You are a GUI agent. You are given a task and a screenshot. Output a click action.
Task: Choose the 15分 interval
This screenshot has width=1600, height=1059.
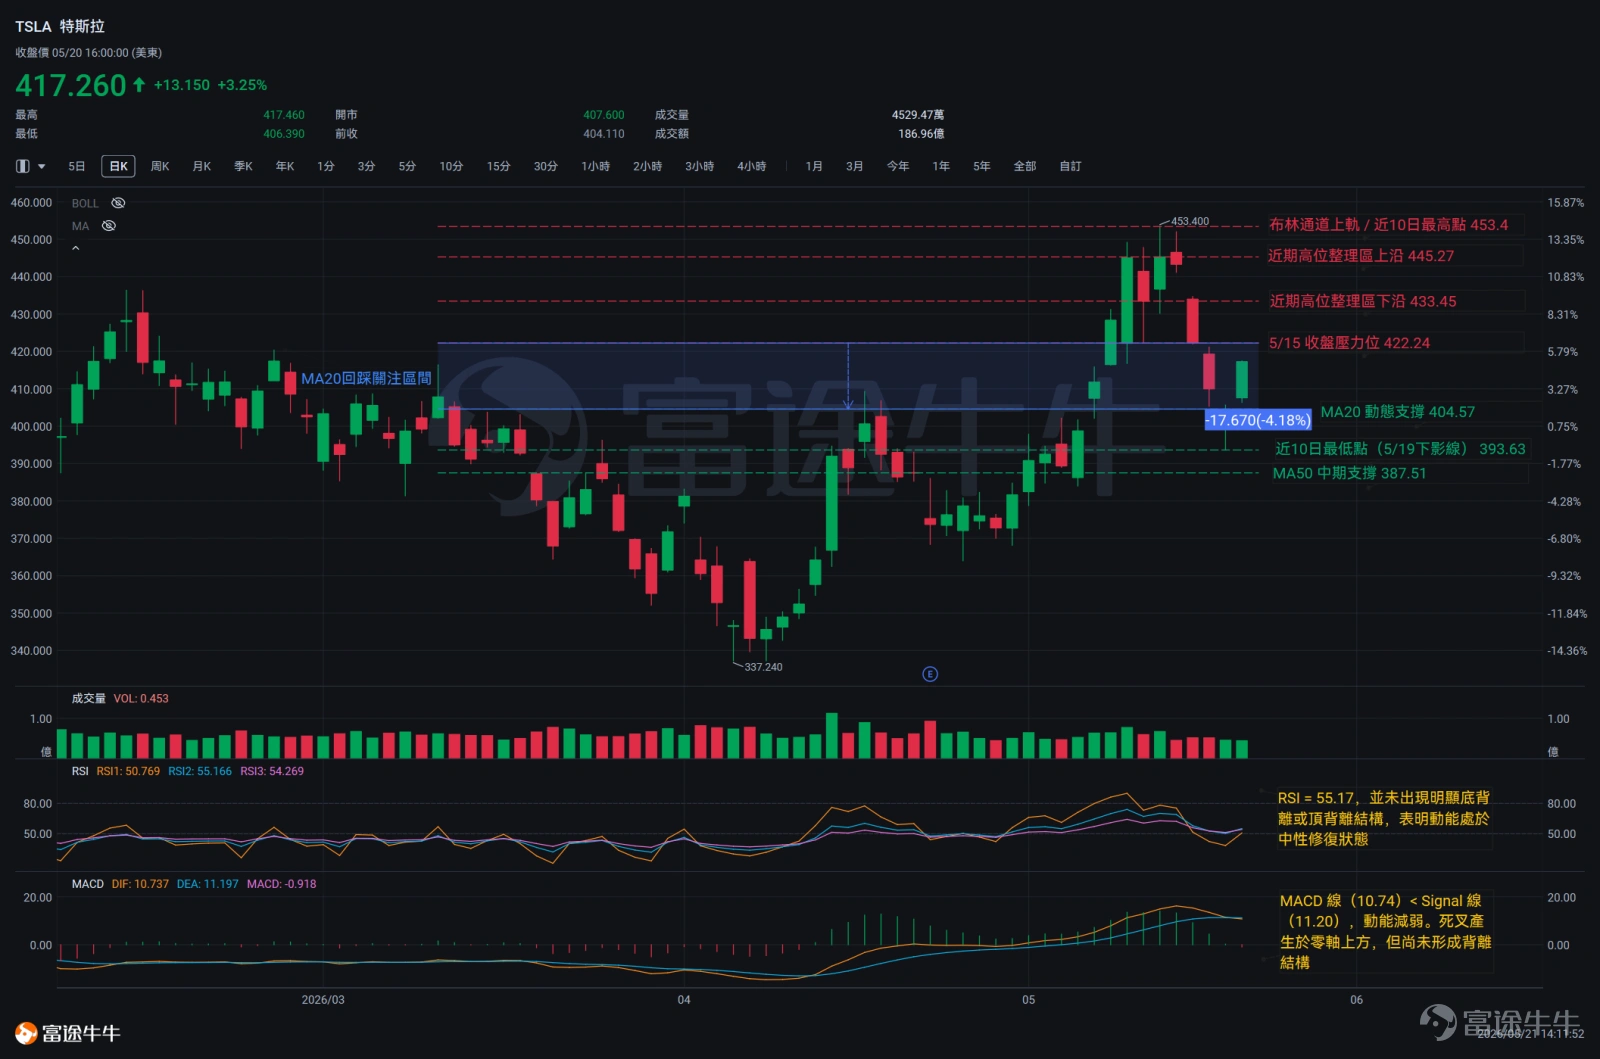(x=499, y=166)
